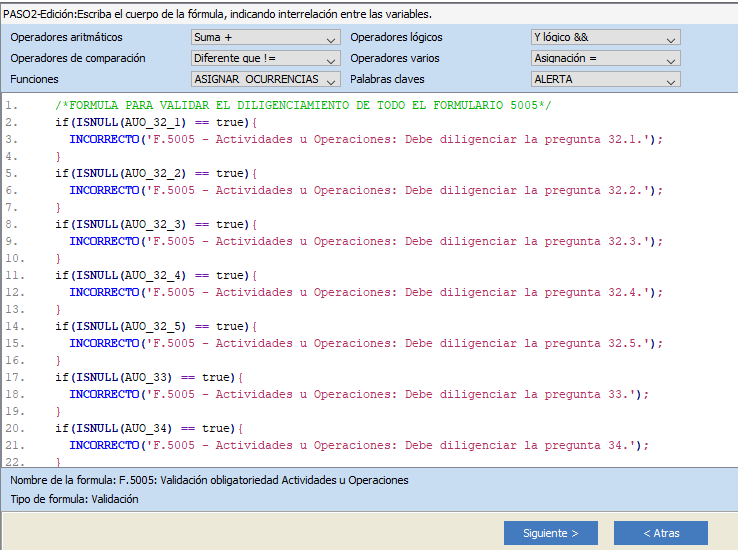Screen dimensions: 738x550
Task: Click the INCORRECTO message for pregunta 34
Action: [358, 445]
